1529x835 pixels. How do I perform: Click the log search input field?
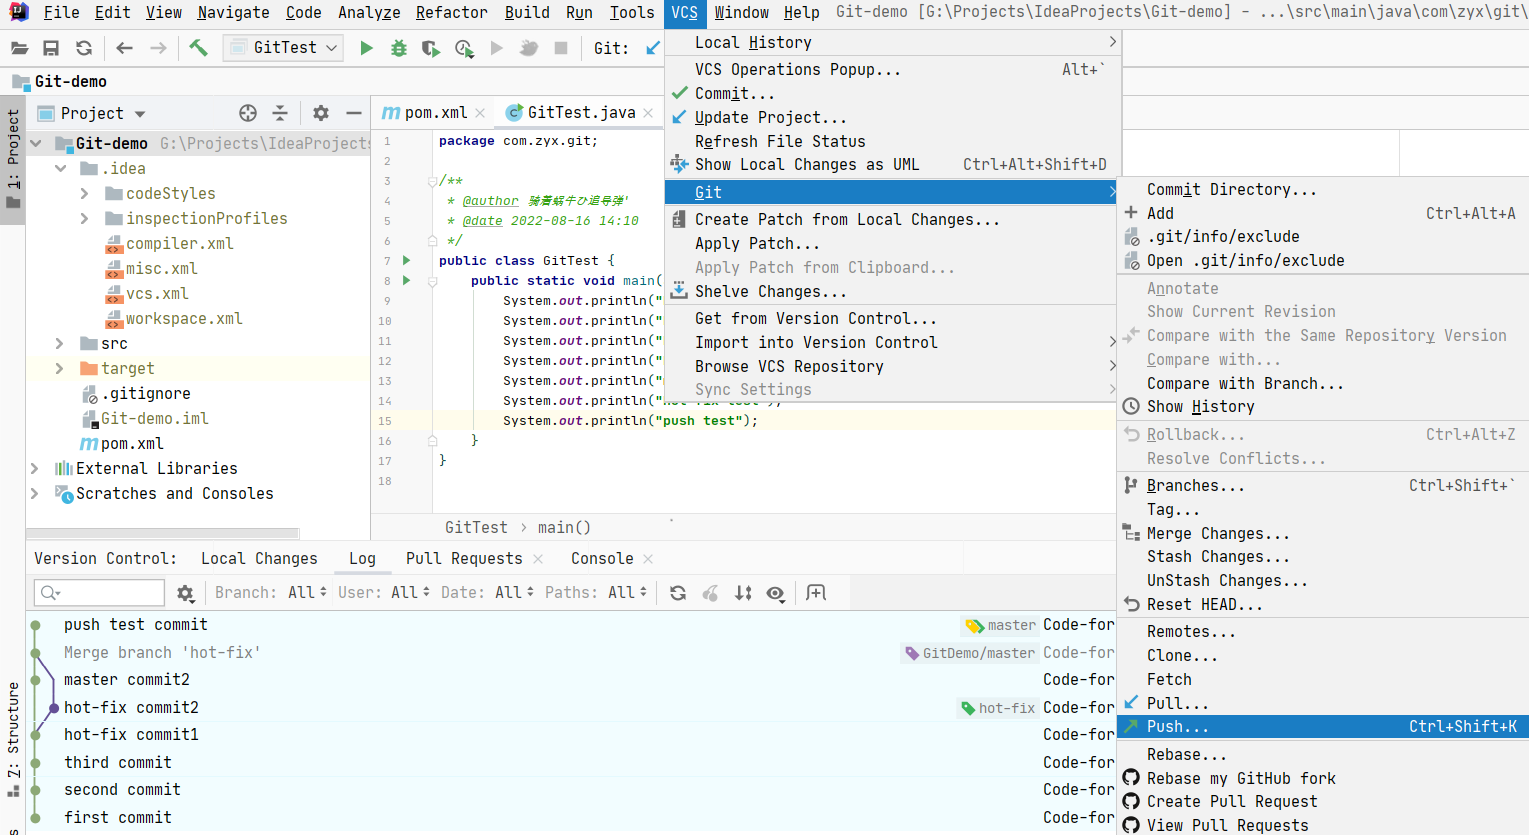point(99,593)
